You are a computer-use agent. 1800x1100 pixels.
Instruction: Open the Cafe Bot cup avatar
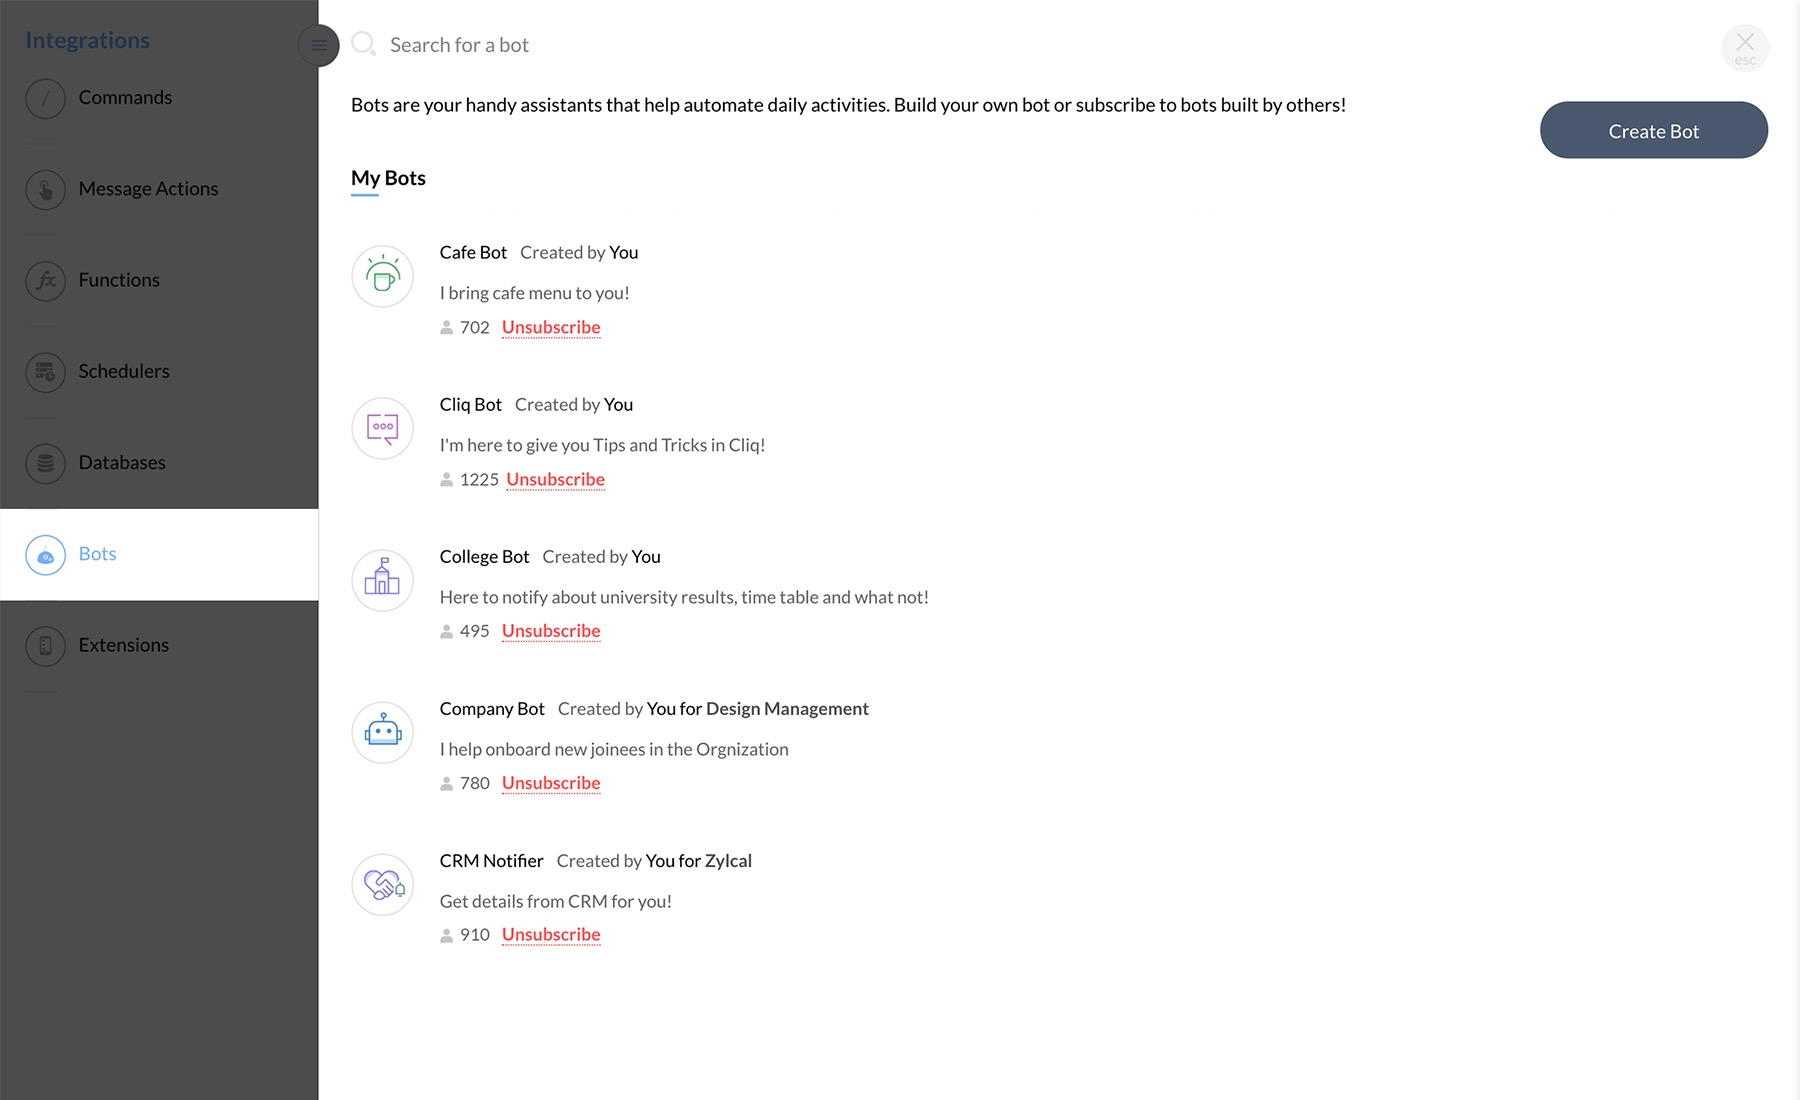[x=382, y=276]
